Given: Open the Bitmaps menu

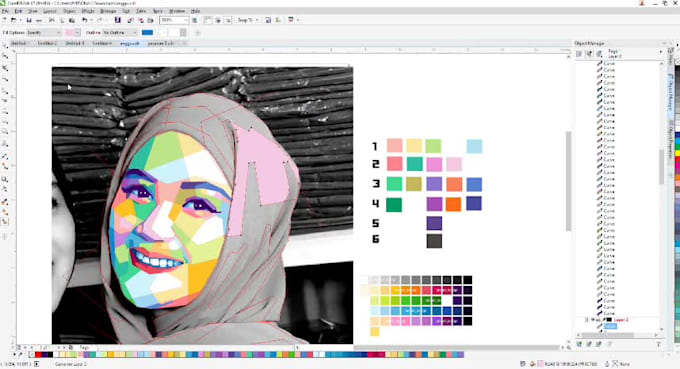Looking at the screenshot, I should (x=108, y=11).
